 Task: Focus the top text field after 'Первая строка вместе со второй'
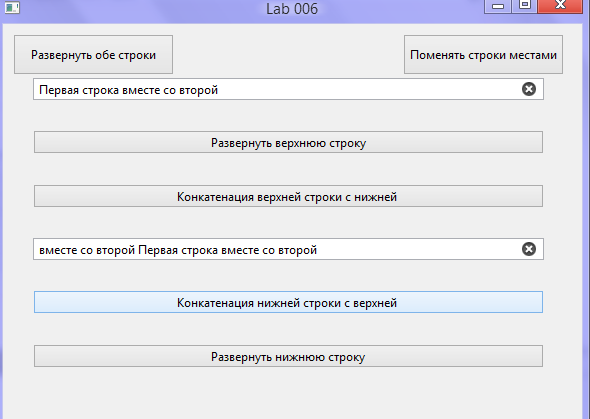click(369, 90)
